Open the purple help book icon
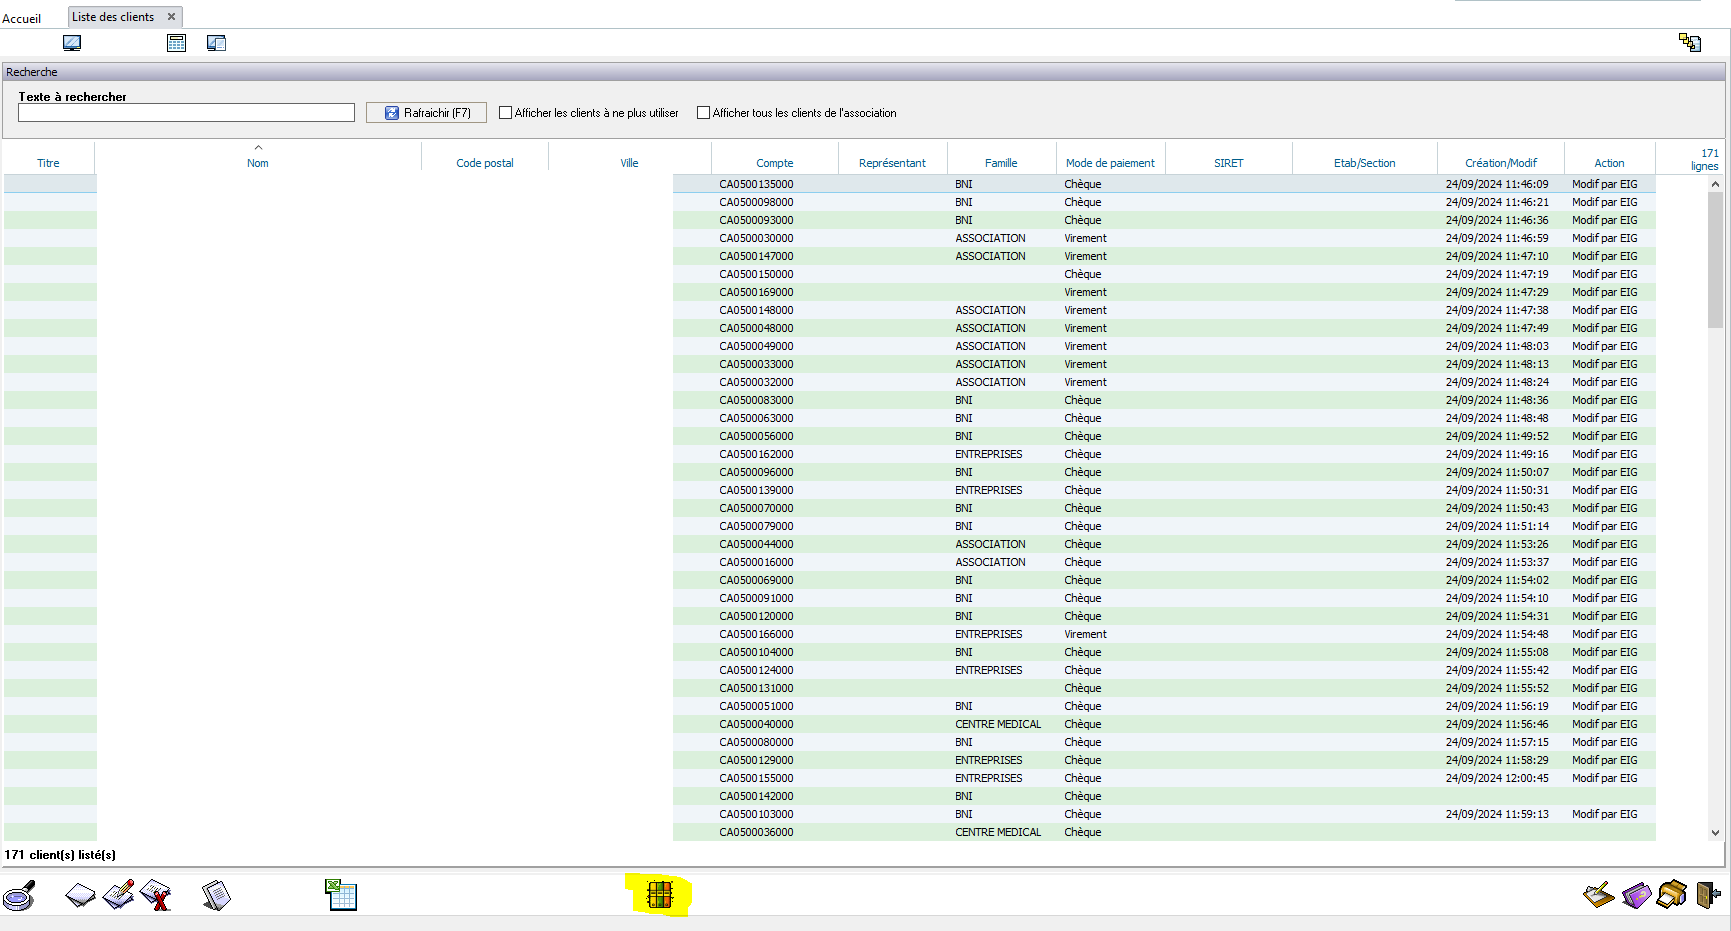Viewport: 1731px width, 931px height. [x=1636, y=894]
